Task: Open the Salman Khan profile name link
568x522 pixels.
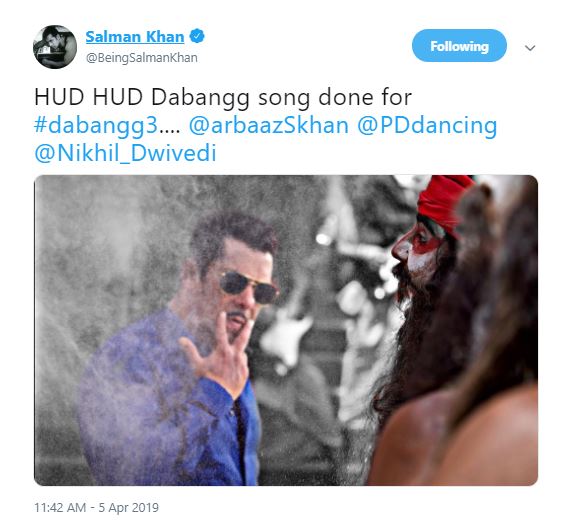Action: 135,37
